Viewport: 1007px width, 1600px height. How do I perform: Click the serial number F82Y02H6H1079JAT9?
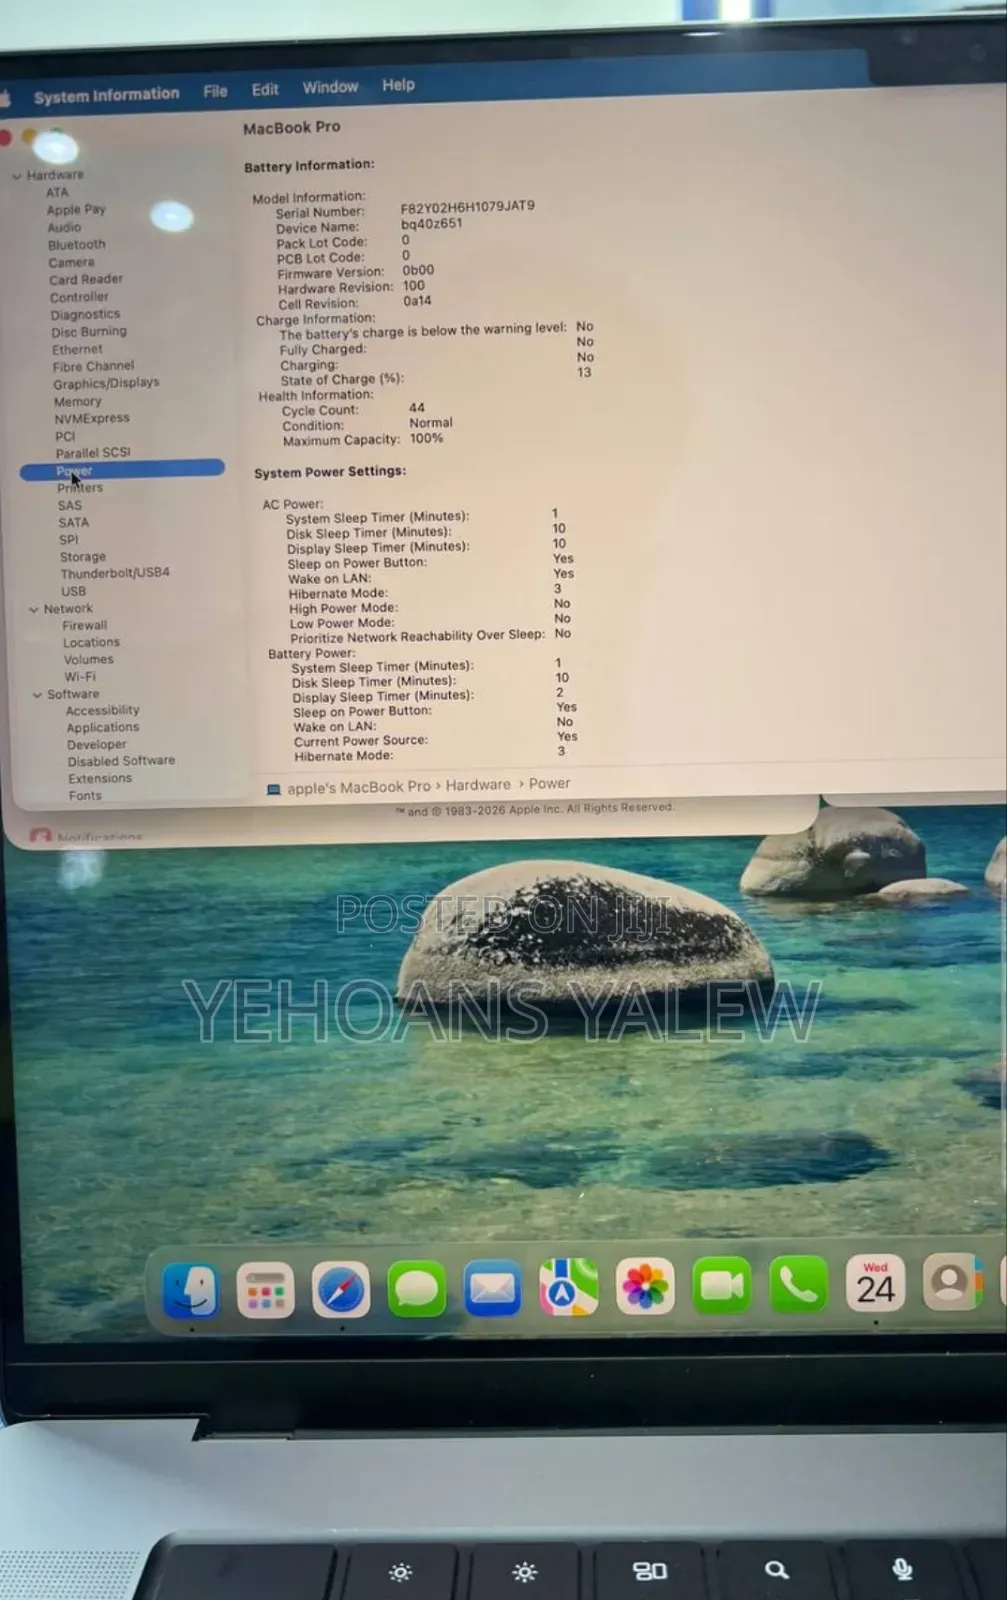(x=467, y=207)
